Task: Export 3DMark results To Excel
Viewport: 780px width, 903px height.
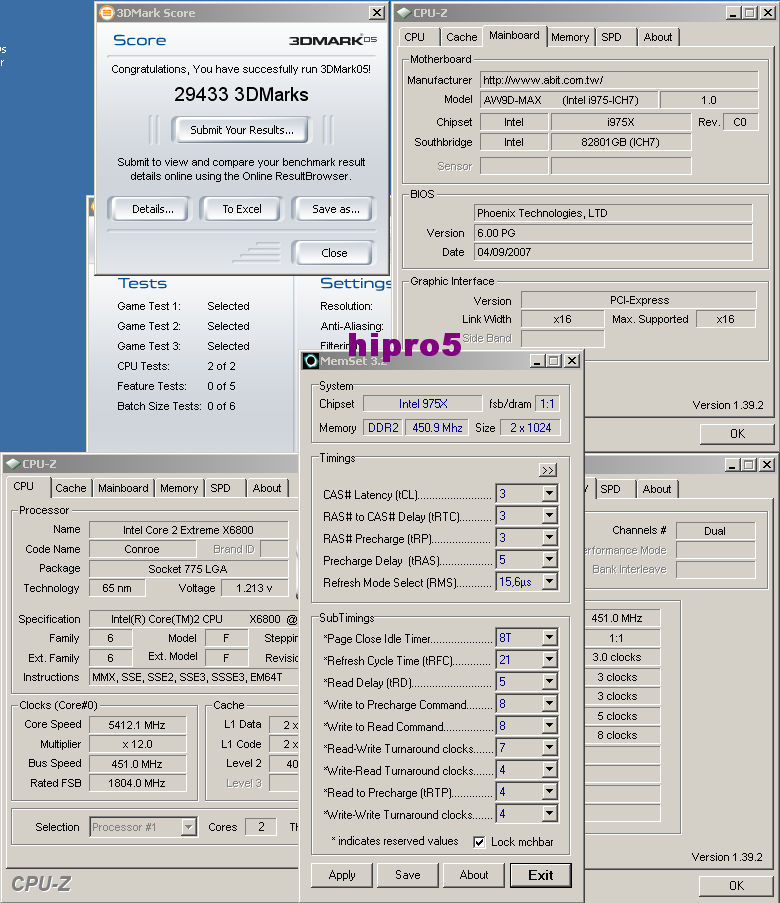Action: coord(241,209)
